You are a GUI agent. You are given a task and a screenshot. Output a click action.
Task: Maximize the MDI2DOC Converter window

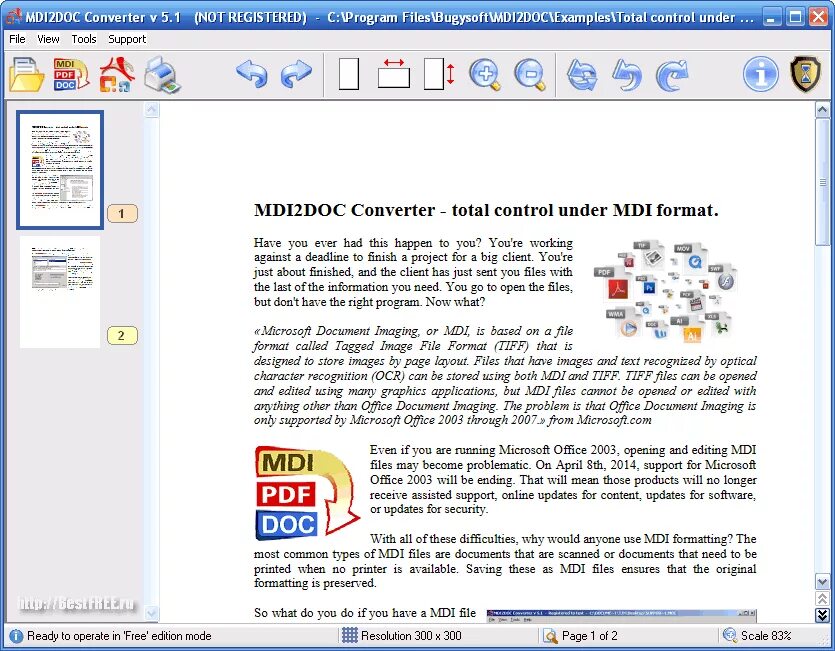[795, 17]
